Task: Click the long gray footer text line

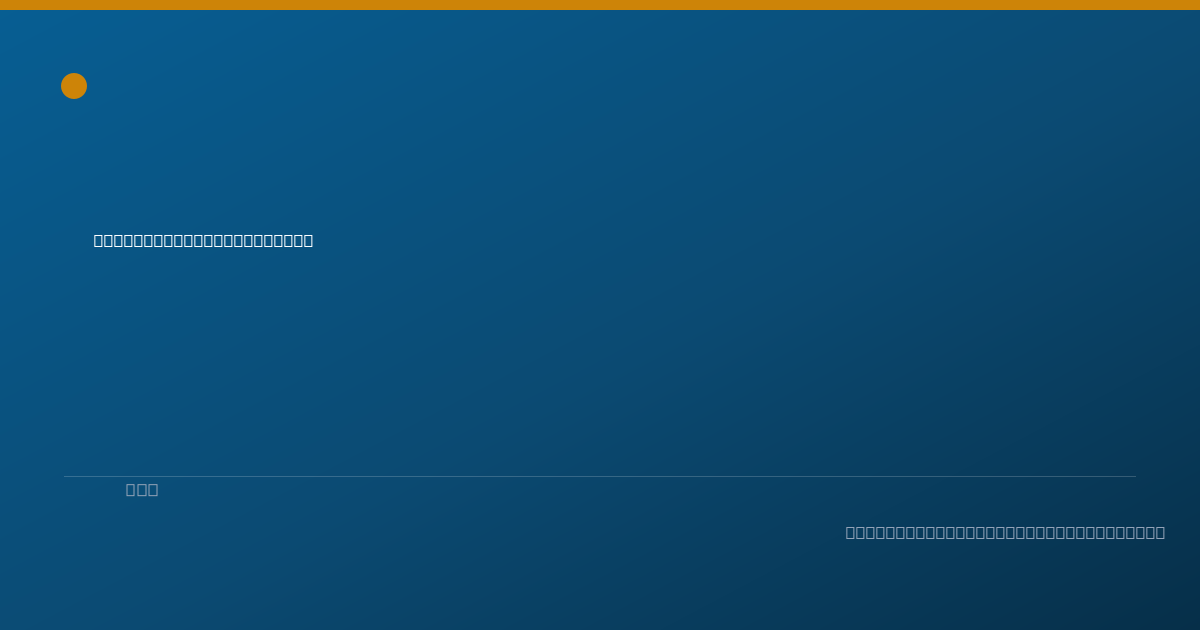Action: (1005, 532)
